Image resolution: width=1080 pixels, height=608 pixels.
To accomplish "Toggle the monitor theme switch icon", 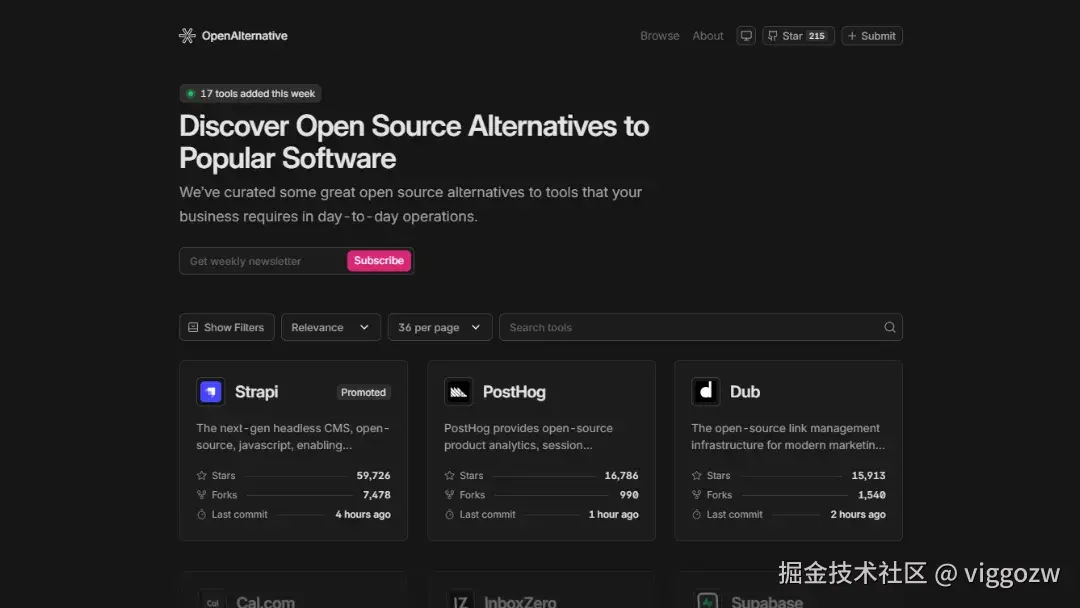I will pyautogui.click(x=745, y=36).
